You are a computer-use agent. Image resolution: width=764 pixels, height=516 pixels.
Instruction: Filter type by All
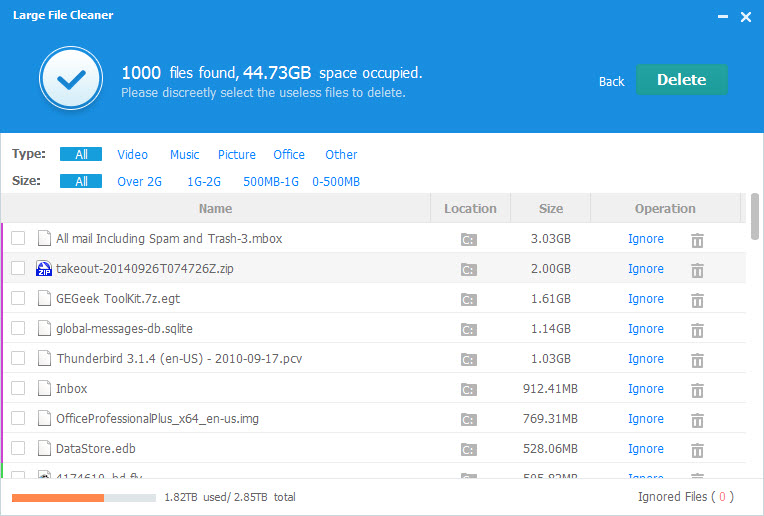click(x=81, y=154)
